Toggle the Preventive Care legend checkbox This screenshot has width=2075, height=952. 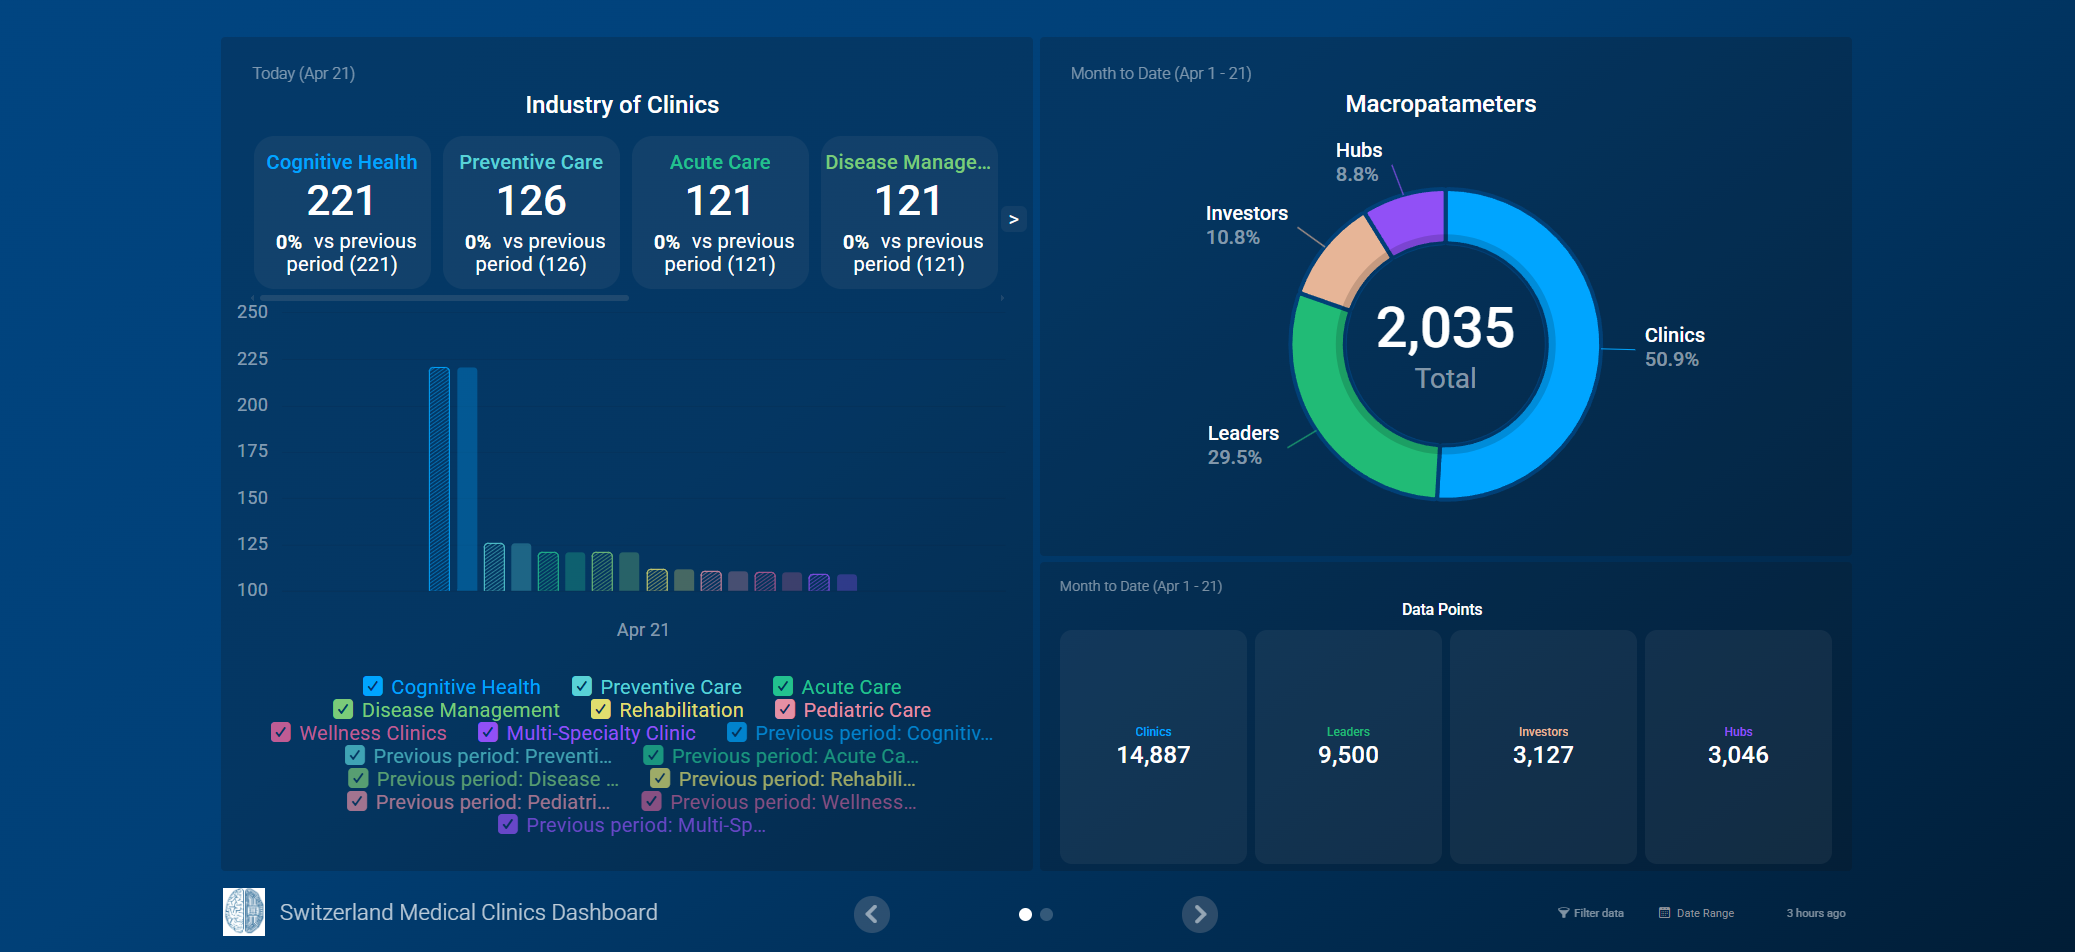(582, 686)
